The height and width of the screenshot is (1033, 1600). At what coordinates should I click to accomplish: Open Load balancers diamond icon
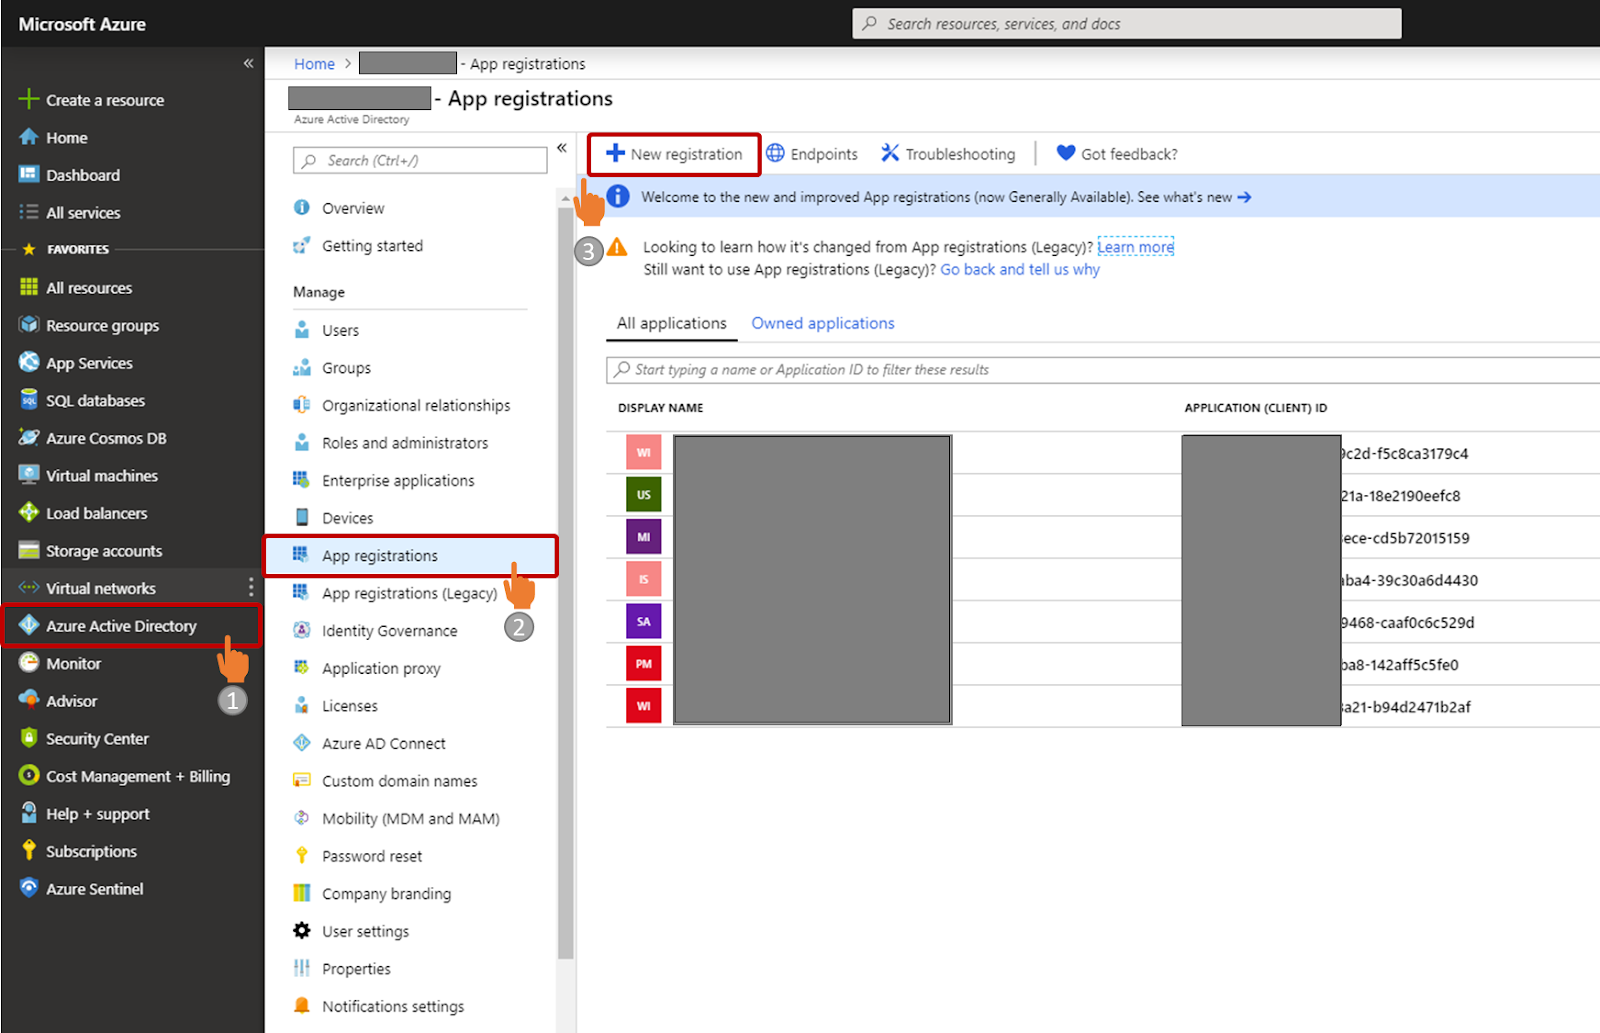click(x=29, y=512)
